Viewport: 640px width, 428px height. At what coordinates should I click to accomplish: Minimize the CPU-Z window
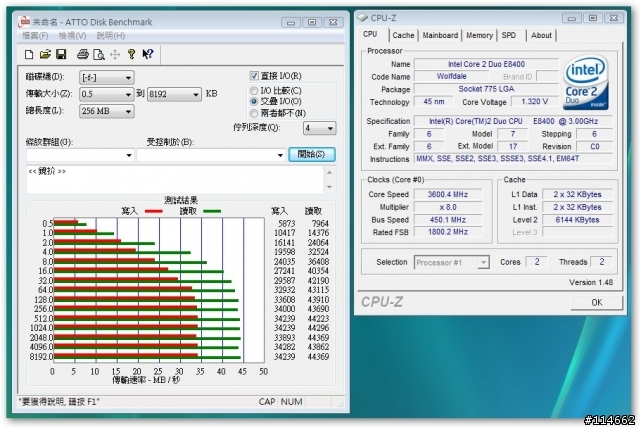[571, 18]
